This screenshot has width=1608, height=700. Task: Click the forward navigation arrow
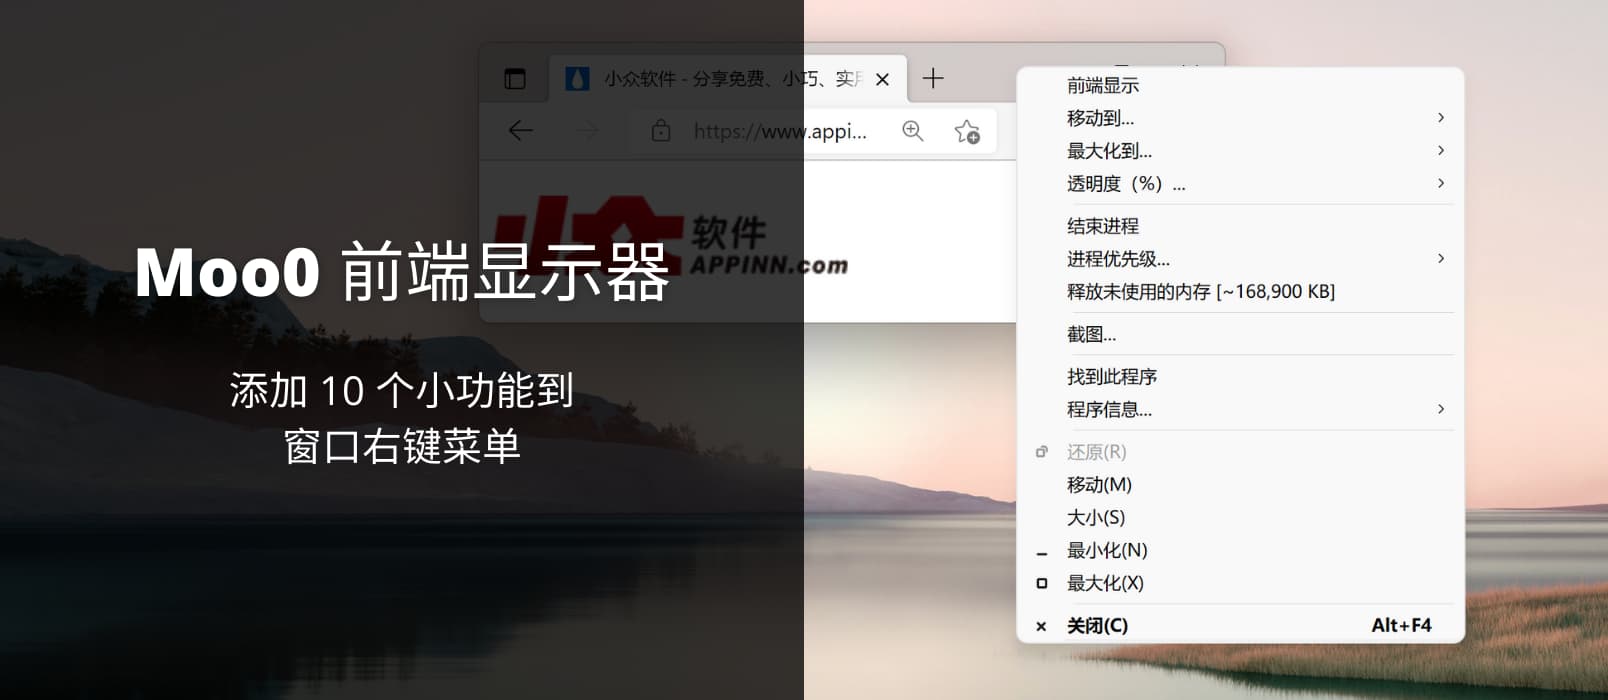(x=588, y=130)
